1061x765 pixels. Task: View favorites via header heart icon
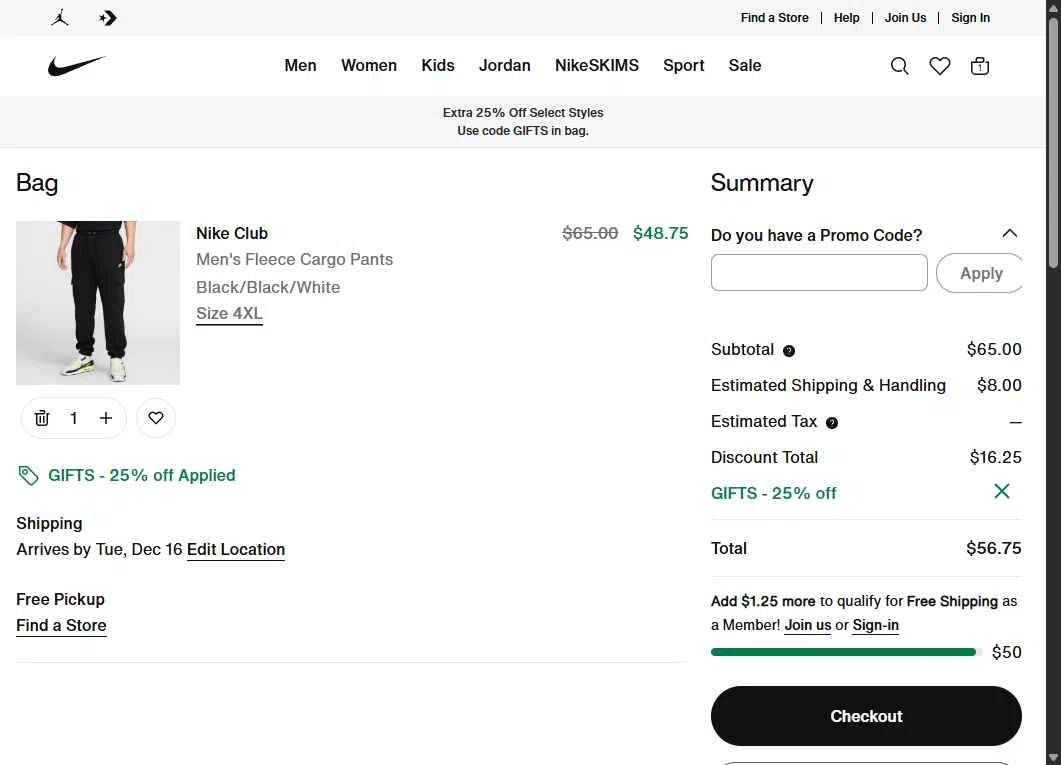point(939,66)
